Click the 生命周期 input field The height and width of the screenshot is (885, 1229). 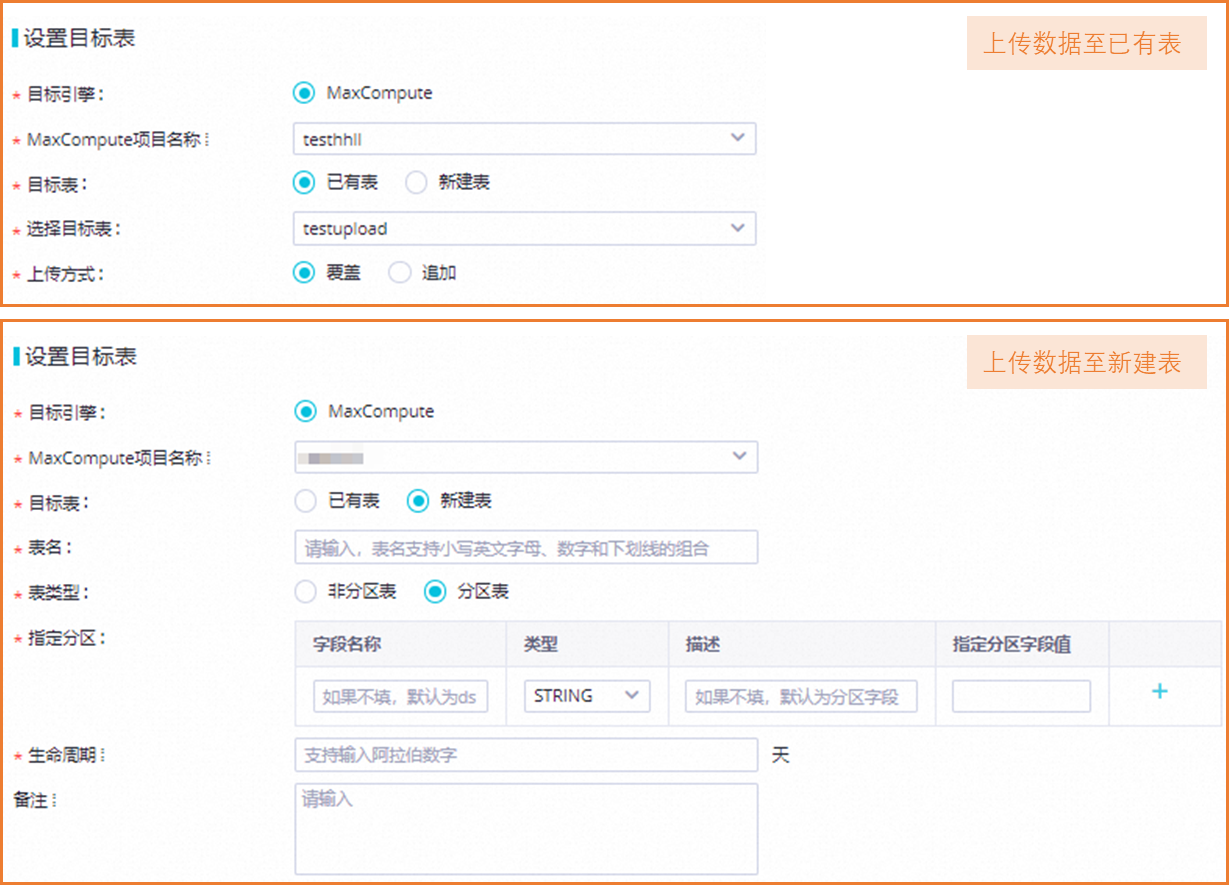pyautogui.click(x=523, y=754)
